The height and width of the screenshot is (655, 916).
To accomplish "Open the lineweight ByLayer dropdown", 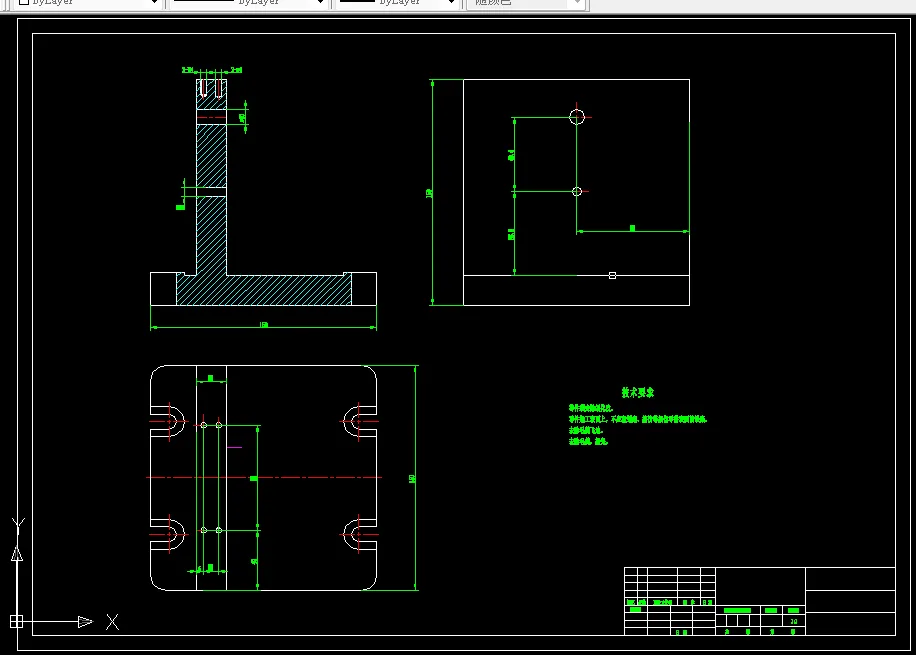I will pyautogui.click(x=397, y=2).
